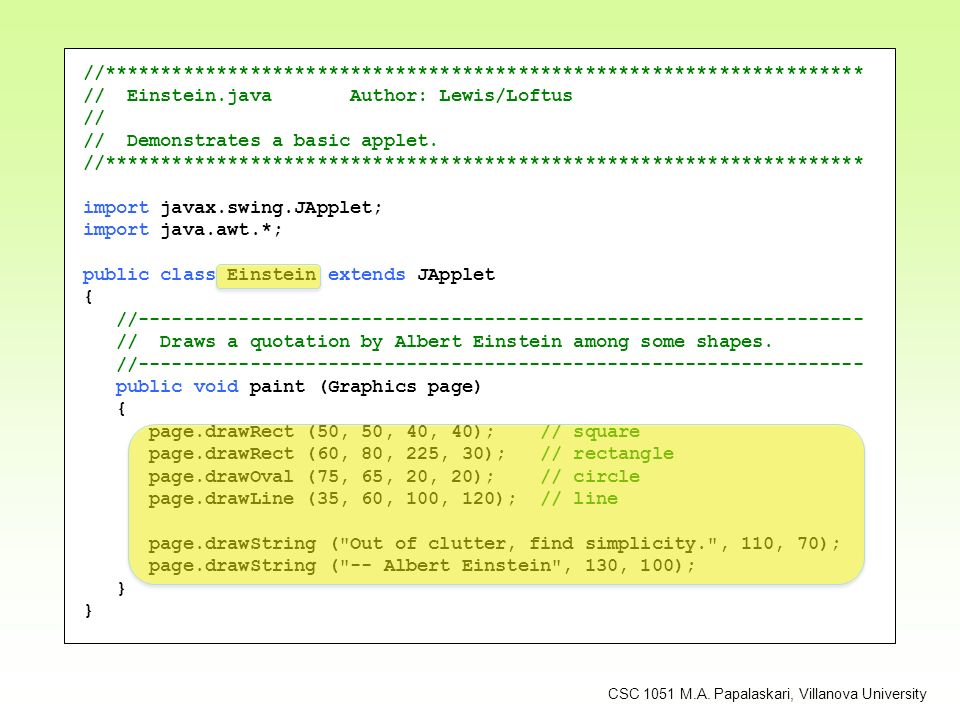Select the 'Author: Lewis/Loftus' comment text
Screen dimensions: 960x720
tap(460, 96)
